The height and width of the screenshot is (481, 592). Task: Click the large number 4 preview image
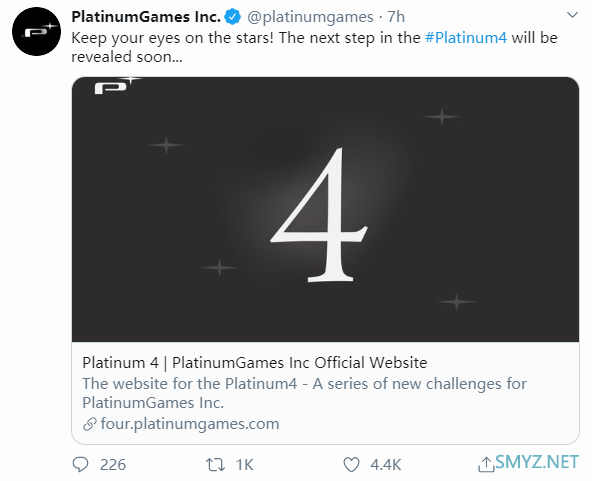(325, 210)
